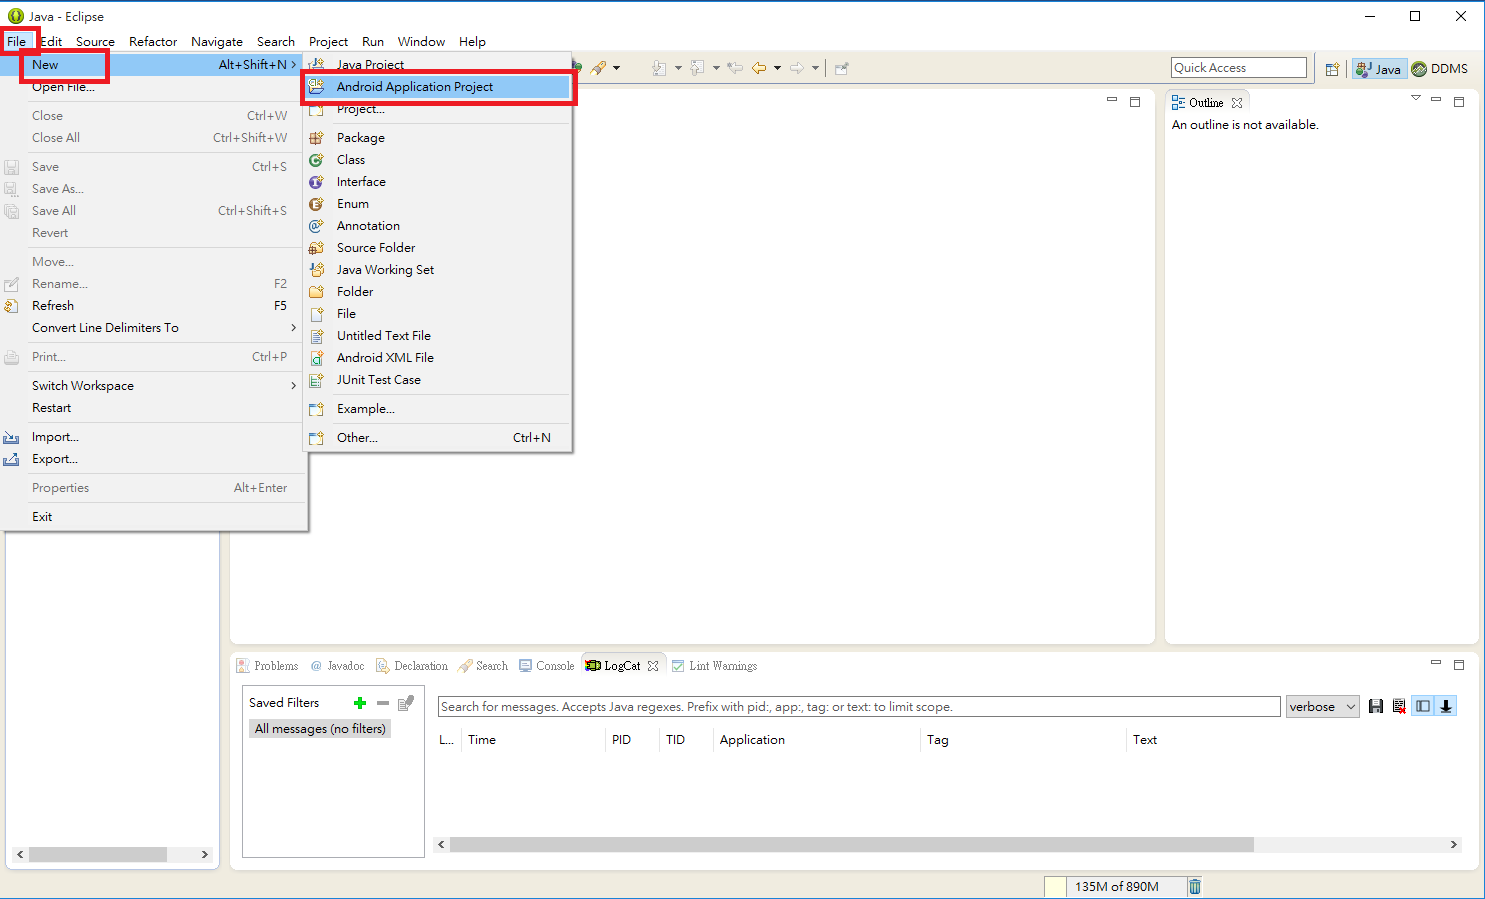Expand dropdown next to flashlight Search icon

(x=616, y=68)
